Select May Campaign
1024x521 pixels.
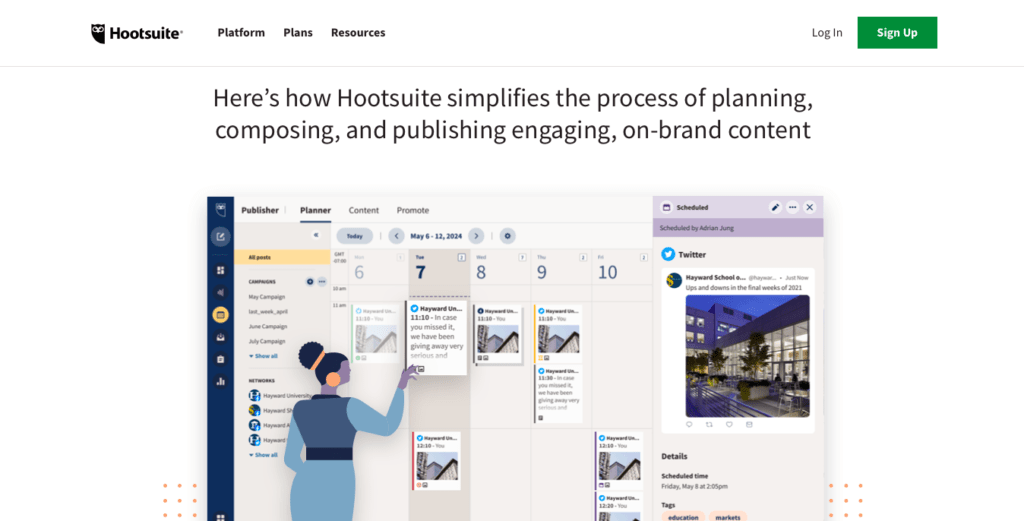coord(266,296)
